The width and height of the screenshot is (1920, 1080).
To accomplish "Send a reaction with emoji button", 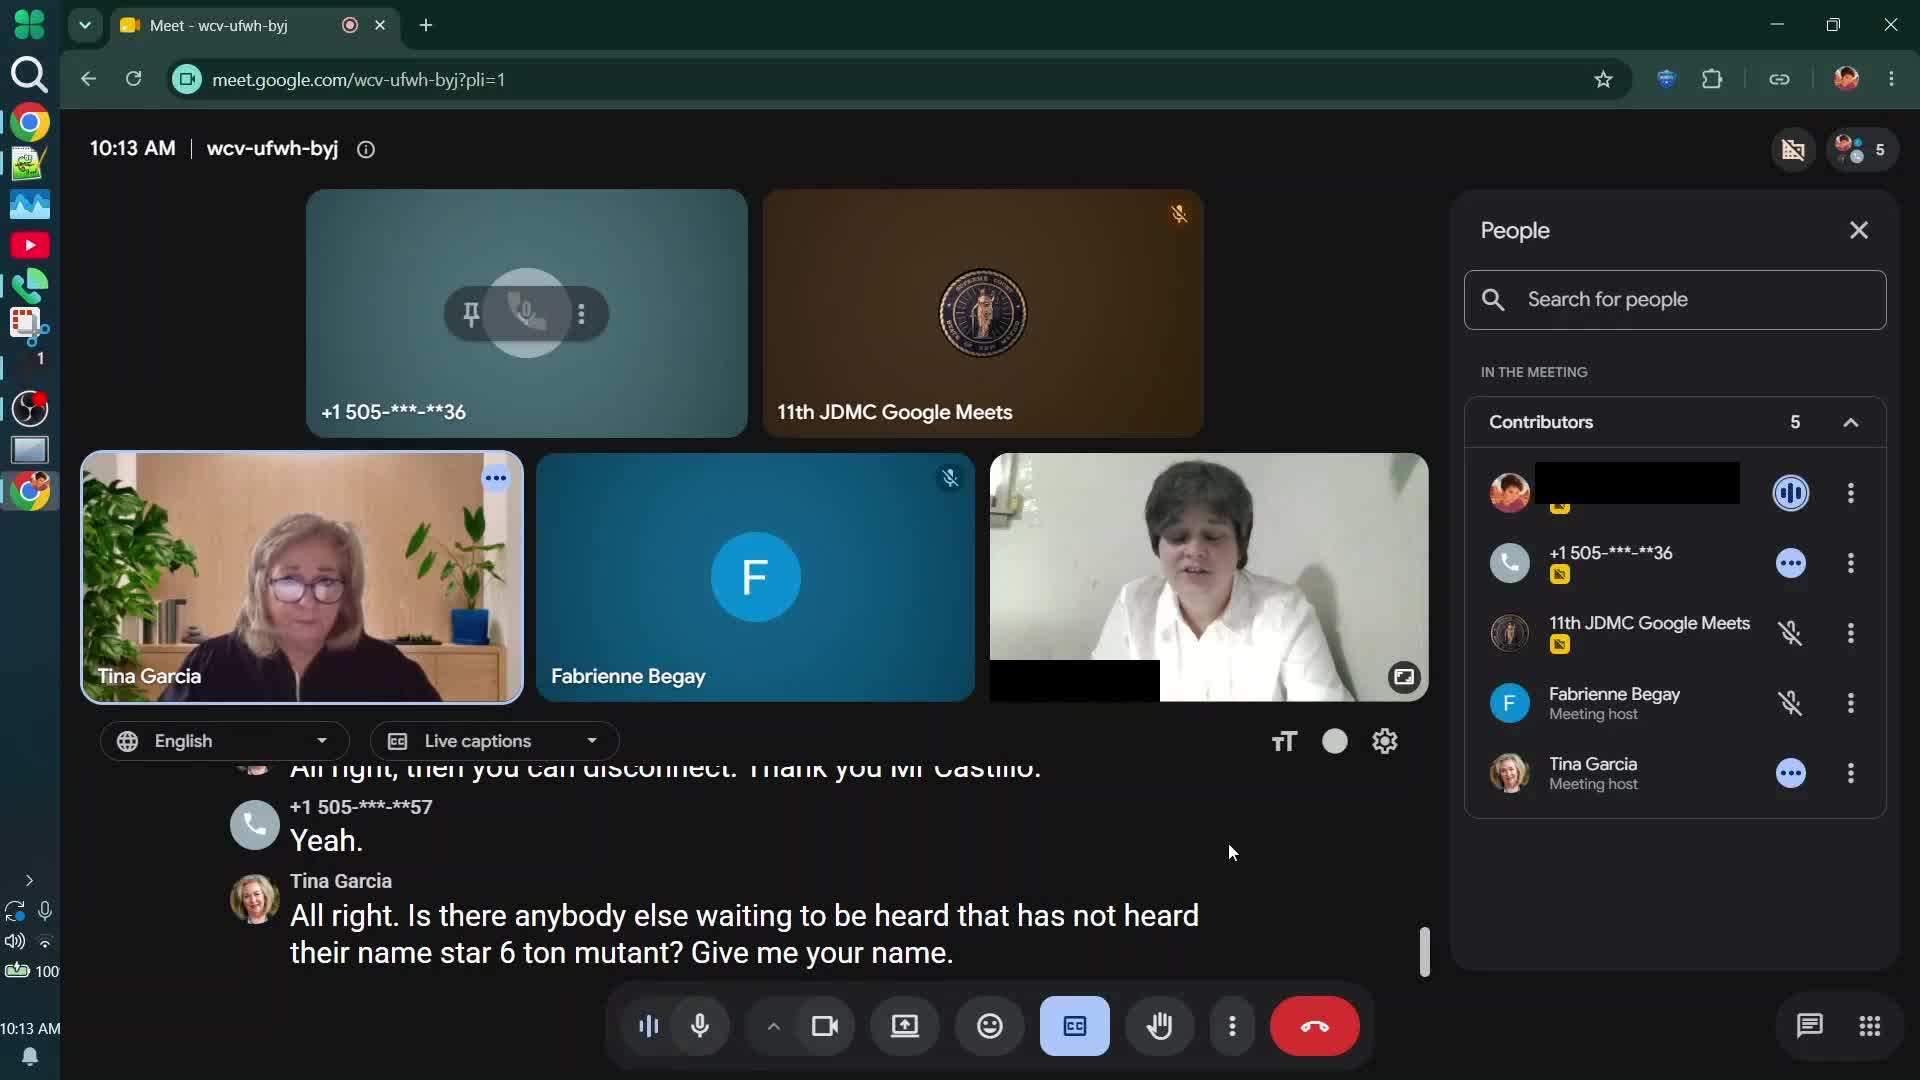I will tap(989, 1026).
